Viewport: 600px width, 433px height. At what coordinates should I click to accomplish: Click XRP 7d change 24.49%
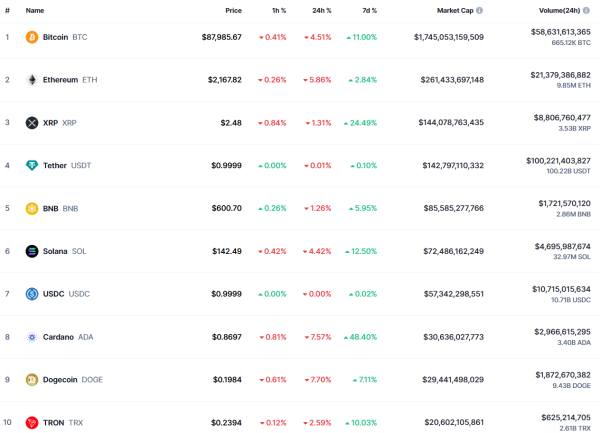click(x=360, y=123)
